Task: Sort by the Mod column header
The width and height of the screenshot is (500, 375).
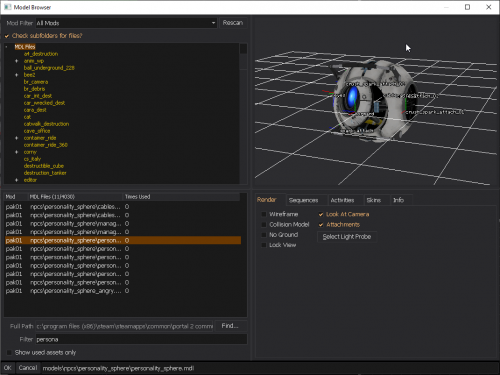Action: point(16,197)
